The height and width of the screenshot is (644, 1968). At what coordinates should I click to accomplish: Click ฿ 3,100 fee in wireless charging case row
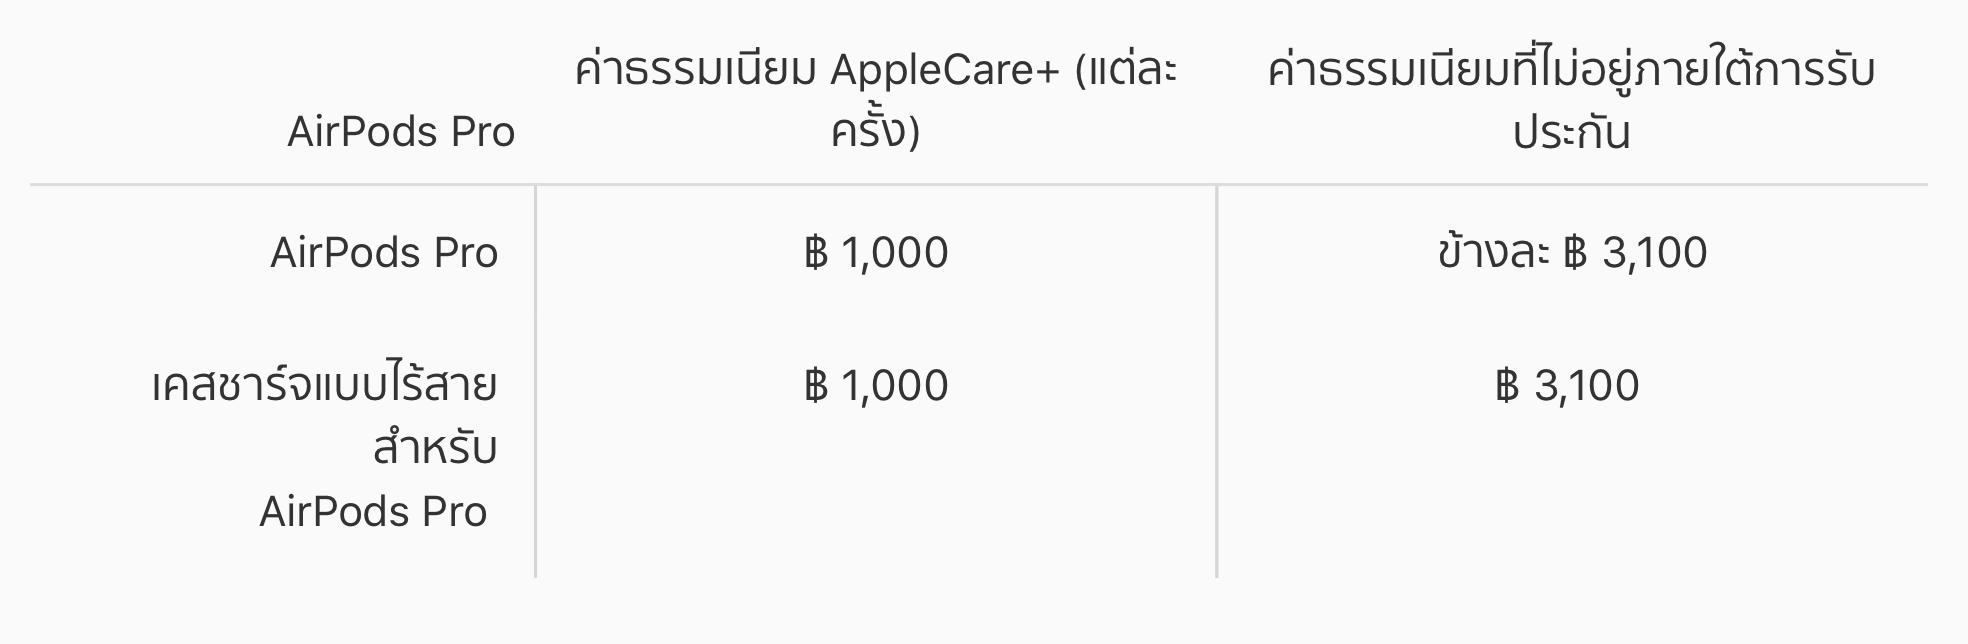(1567, 386)
